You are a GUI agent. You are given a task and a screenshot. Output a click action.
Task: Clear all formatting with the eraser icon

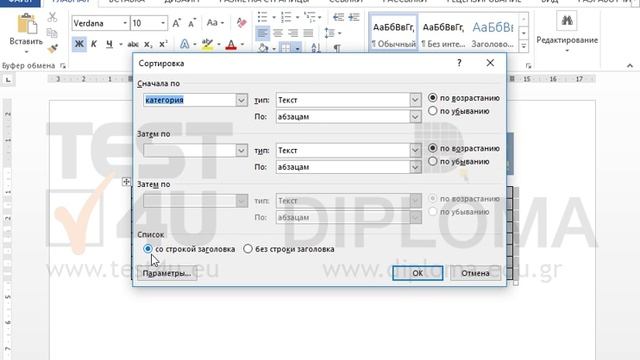[241, 23]
